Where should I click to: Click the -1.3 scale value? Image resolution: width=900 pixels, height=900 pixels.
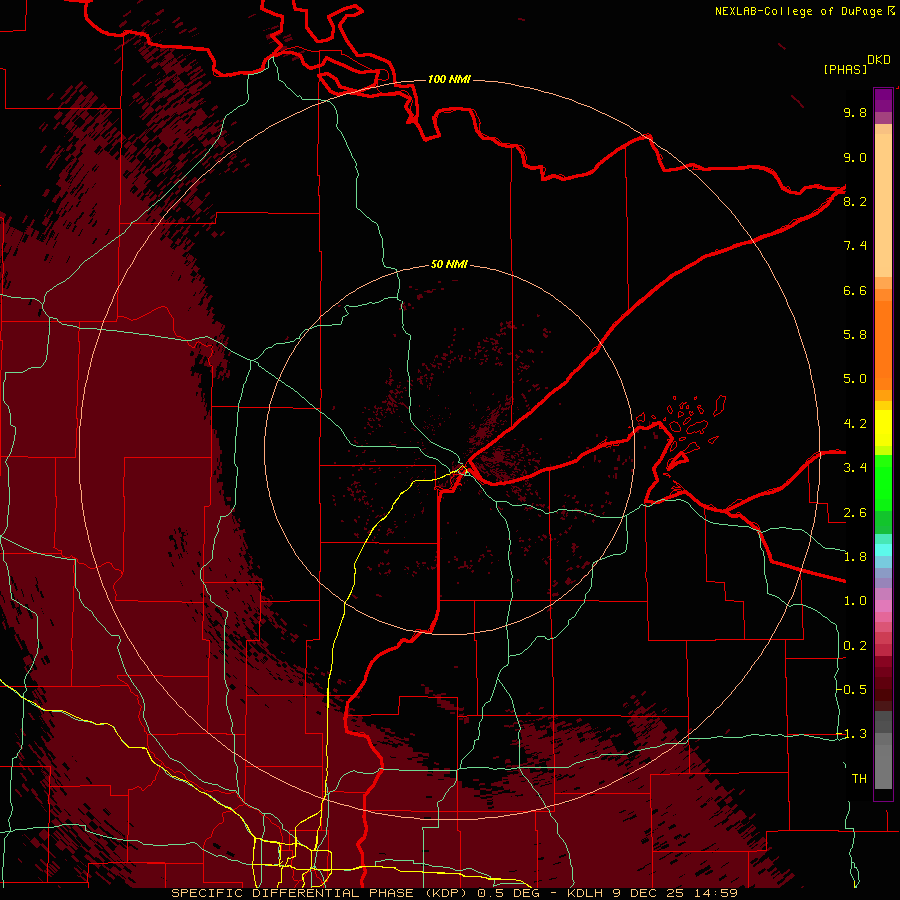click(x=852, y=734)
